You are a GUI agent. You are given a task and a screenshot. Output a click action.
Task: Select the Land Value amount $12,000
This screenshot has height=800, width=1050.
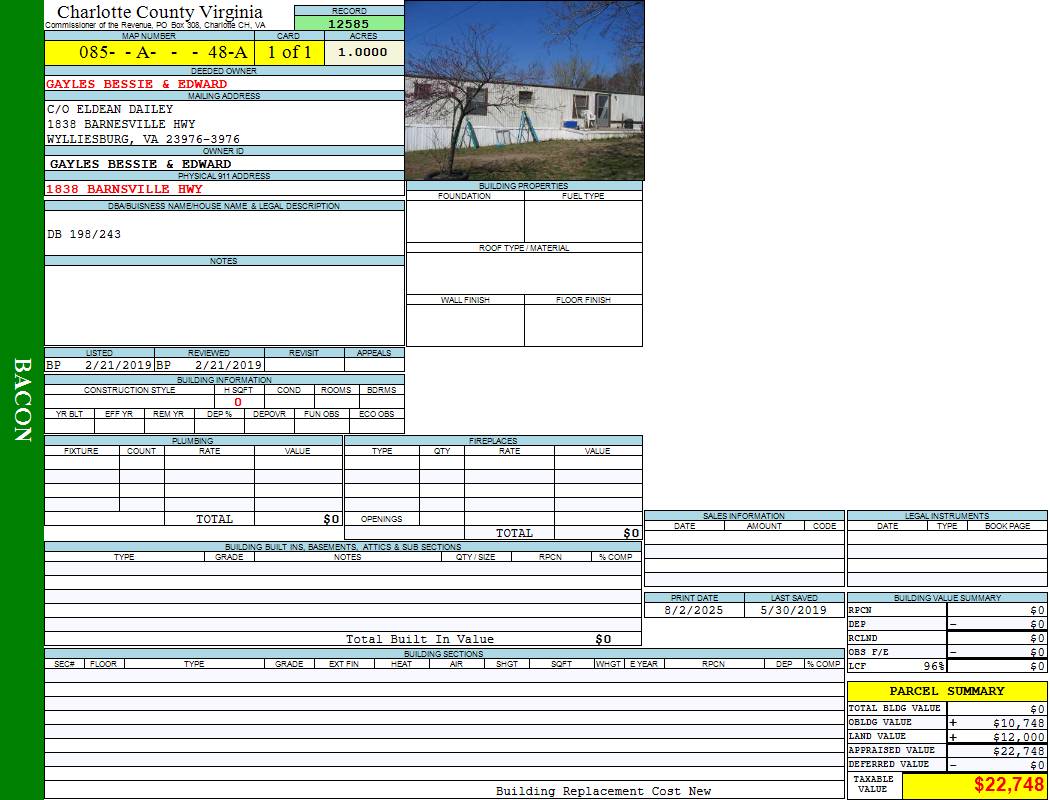click(x=1018, y=736)
